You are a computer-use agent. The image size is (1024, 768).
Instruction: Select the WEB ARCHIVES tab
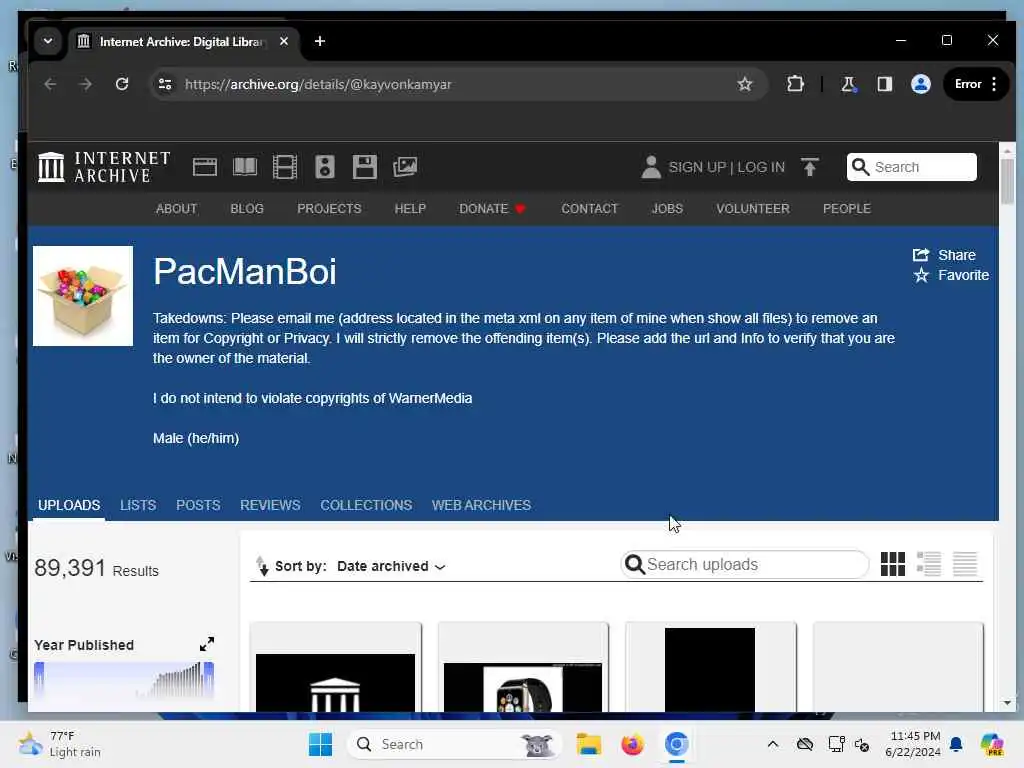point(481,505)
